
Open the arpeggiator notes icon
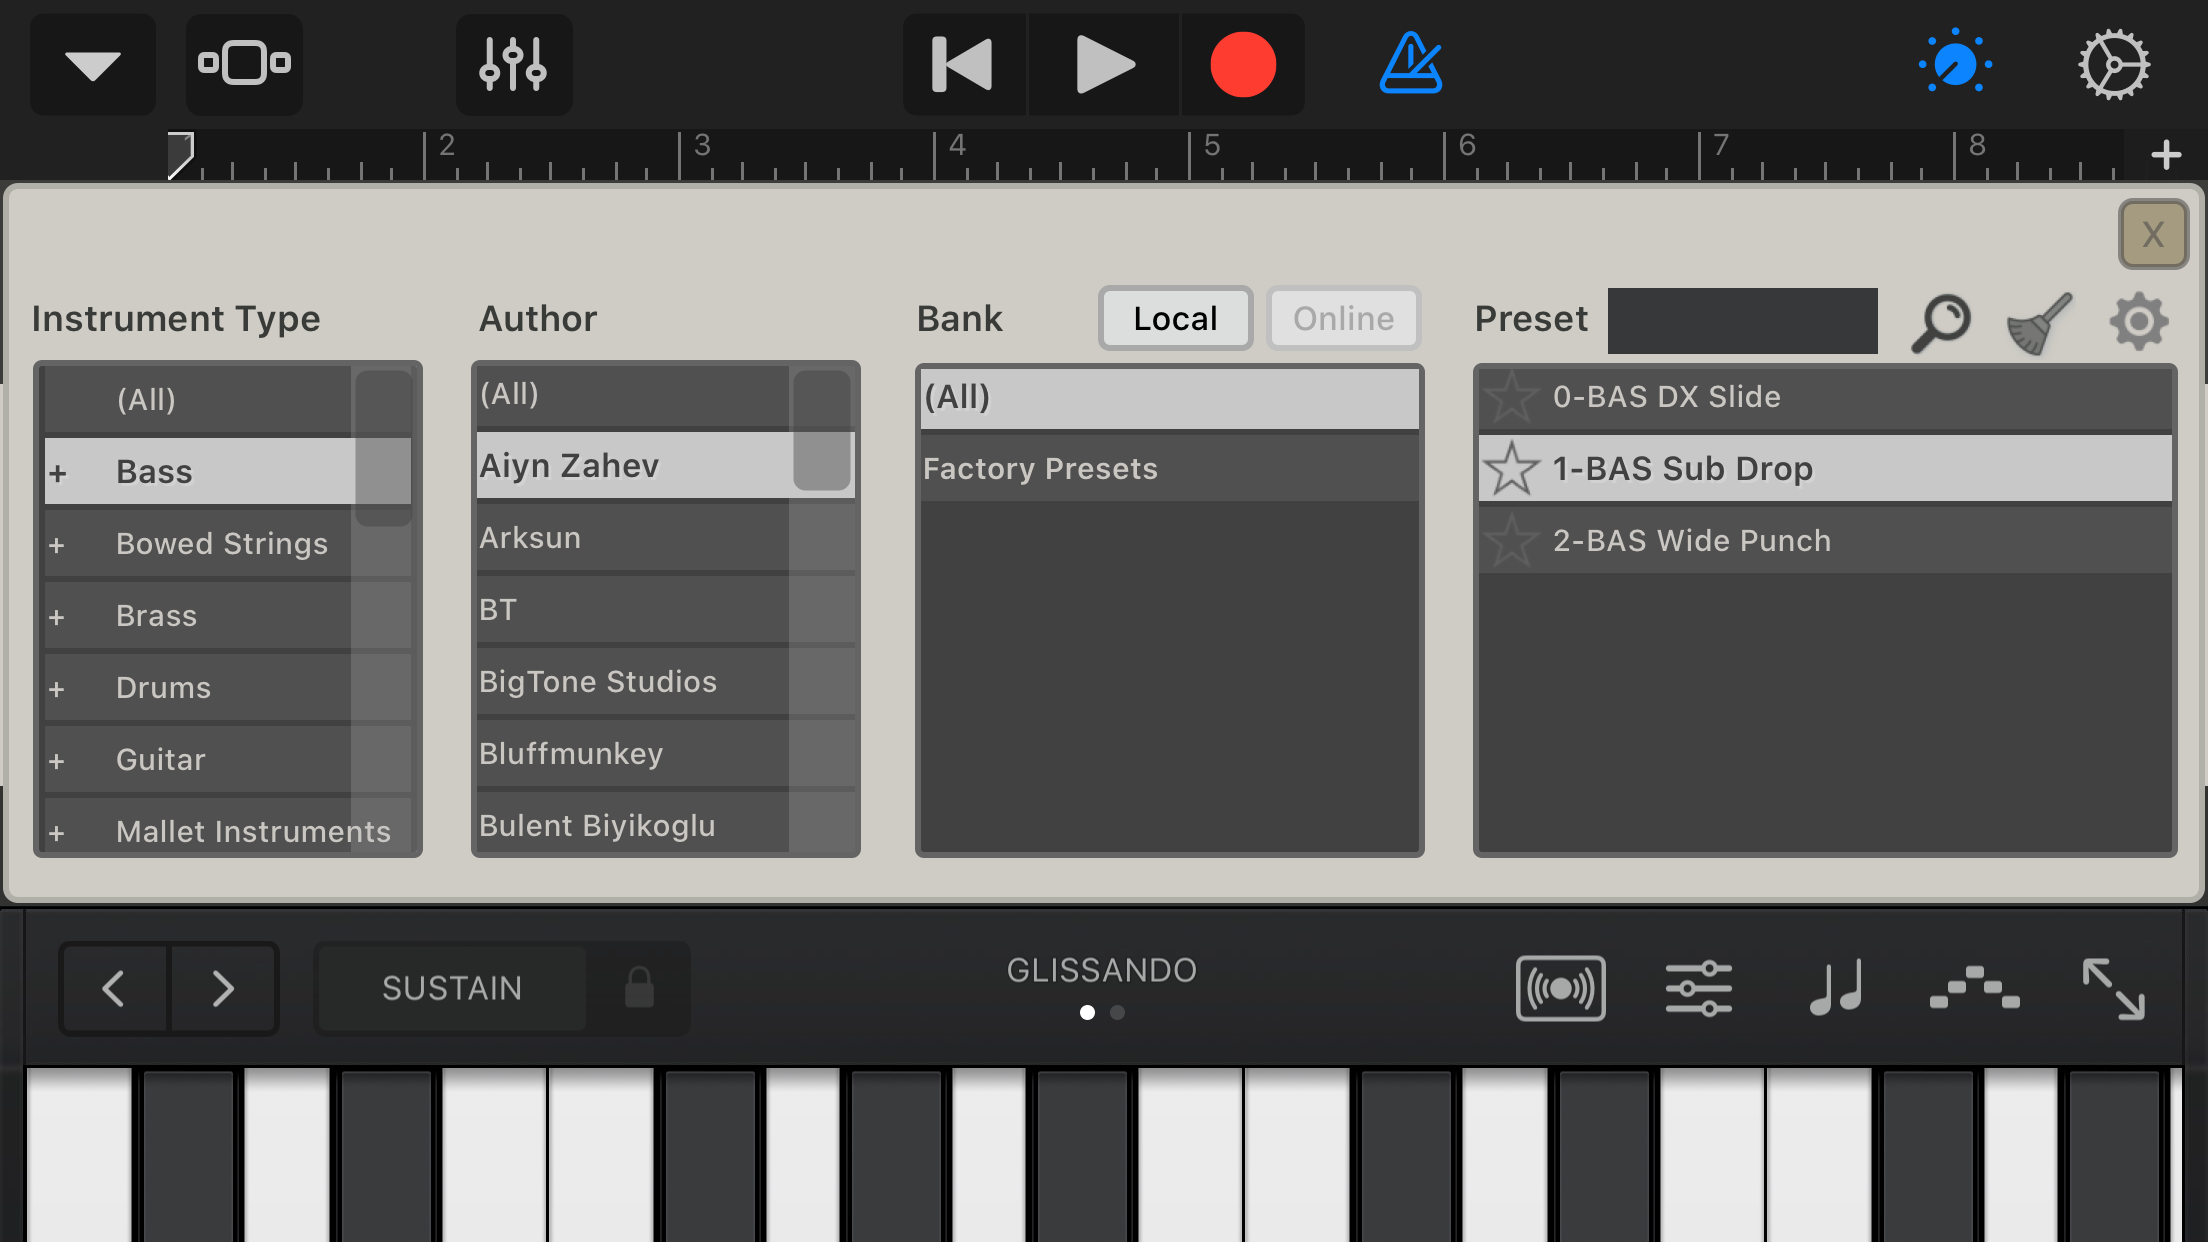[x=1836, y=988]
